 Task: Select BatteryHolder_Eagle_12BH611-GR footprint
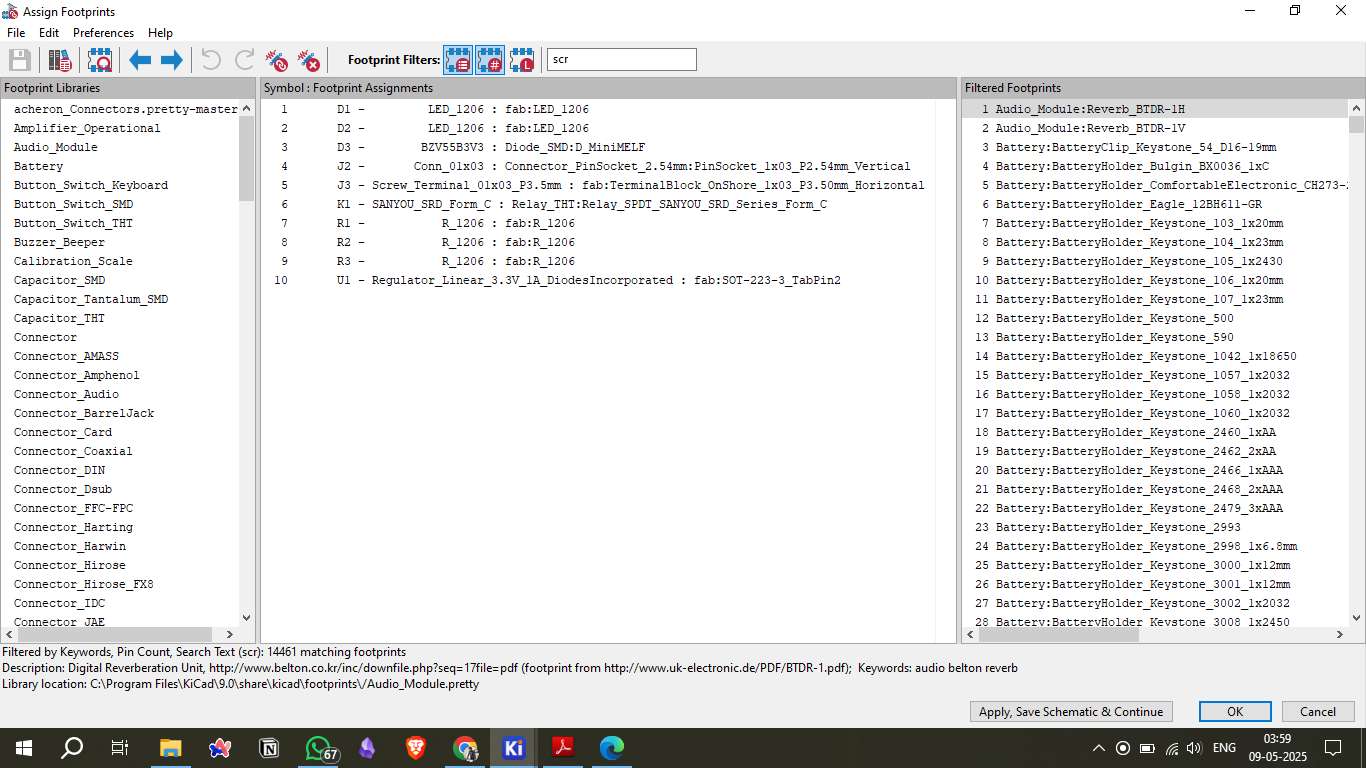pyautogui.click(x=1129, y=204)
